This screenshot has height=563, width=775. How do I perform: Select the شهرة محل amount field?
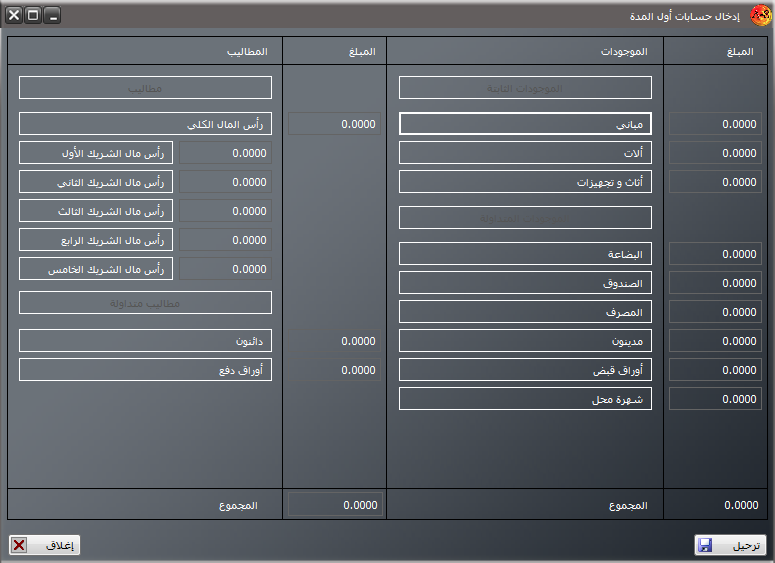tap(715, 399)
